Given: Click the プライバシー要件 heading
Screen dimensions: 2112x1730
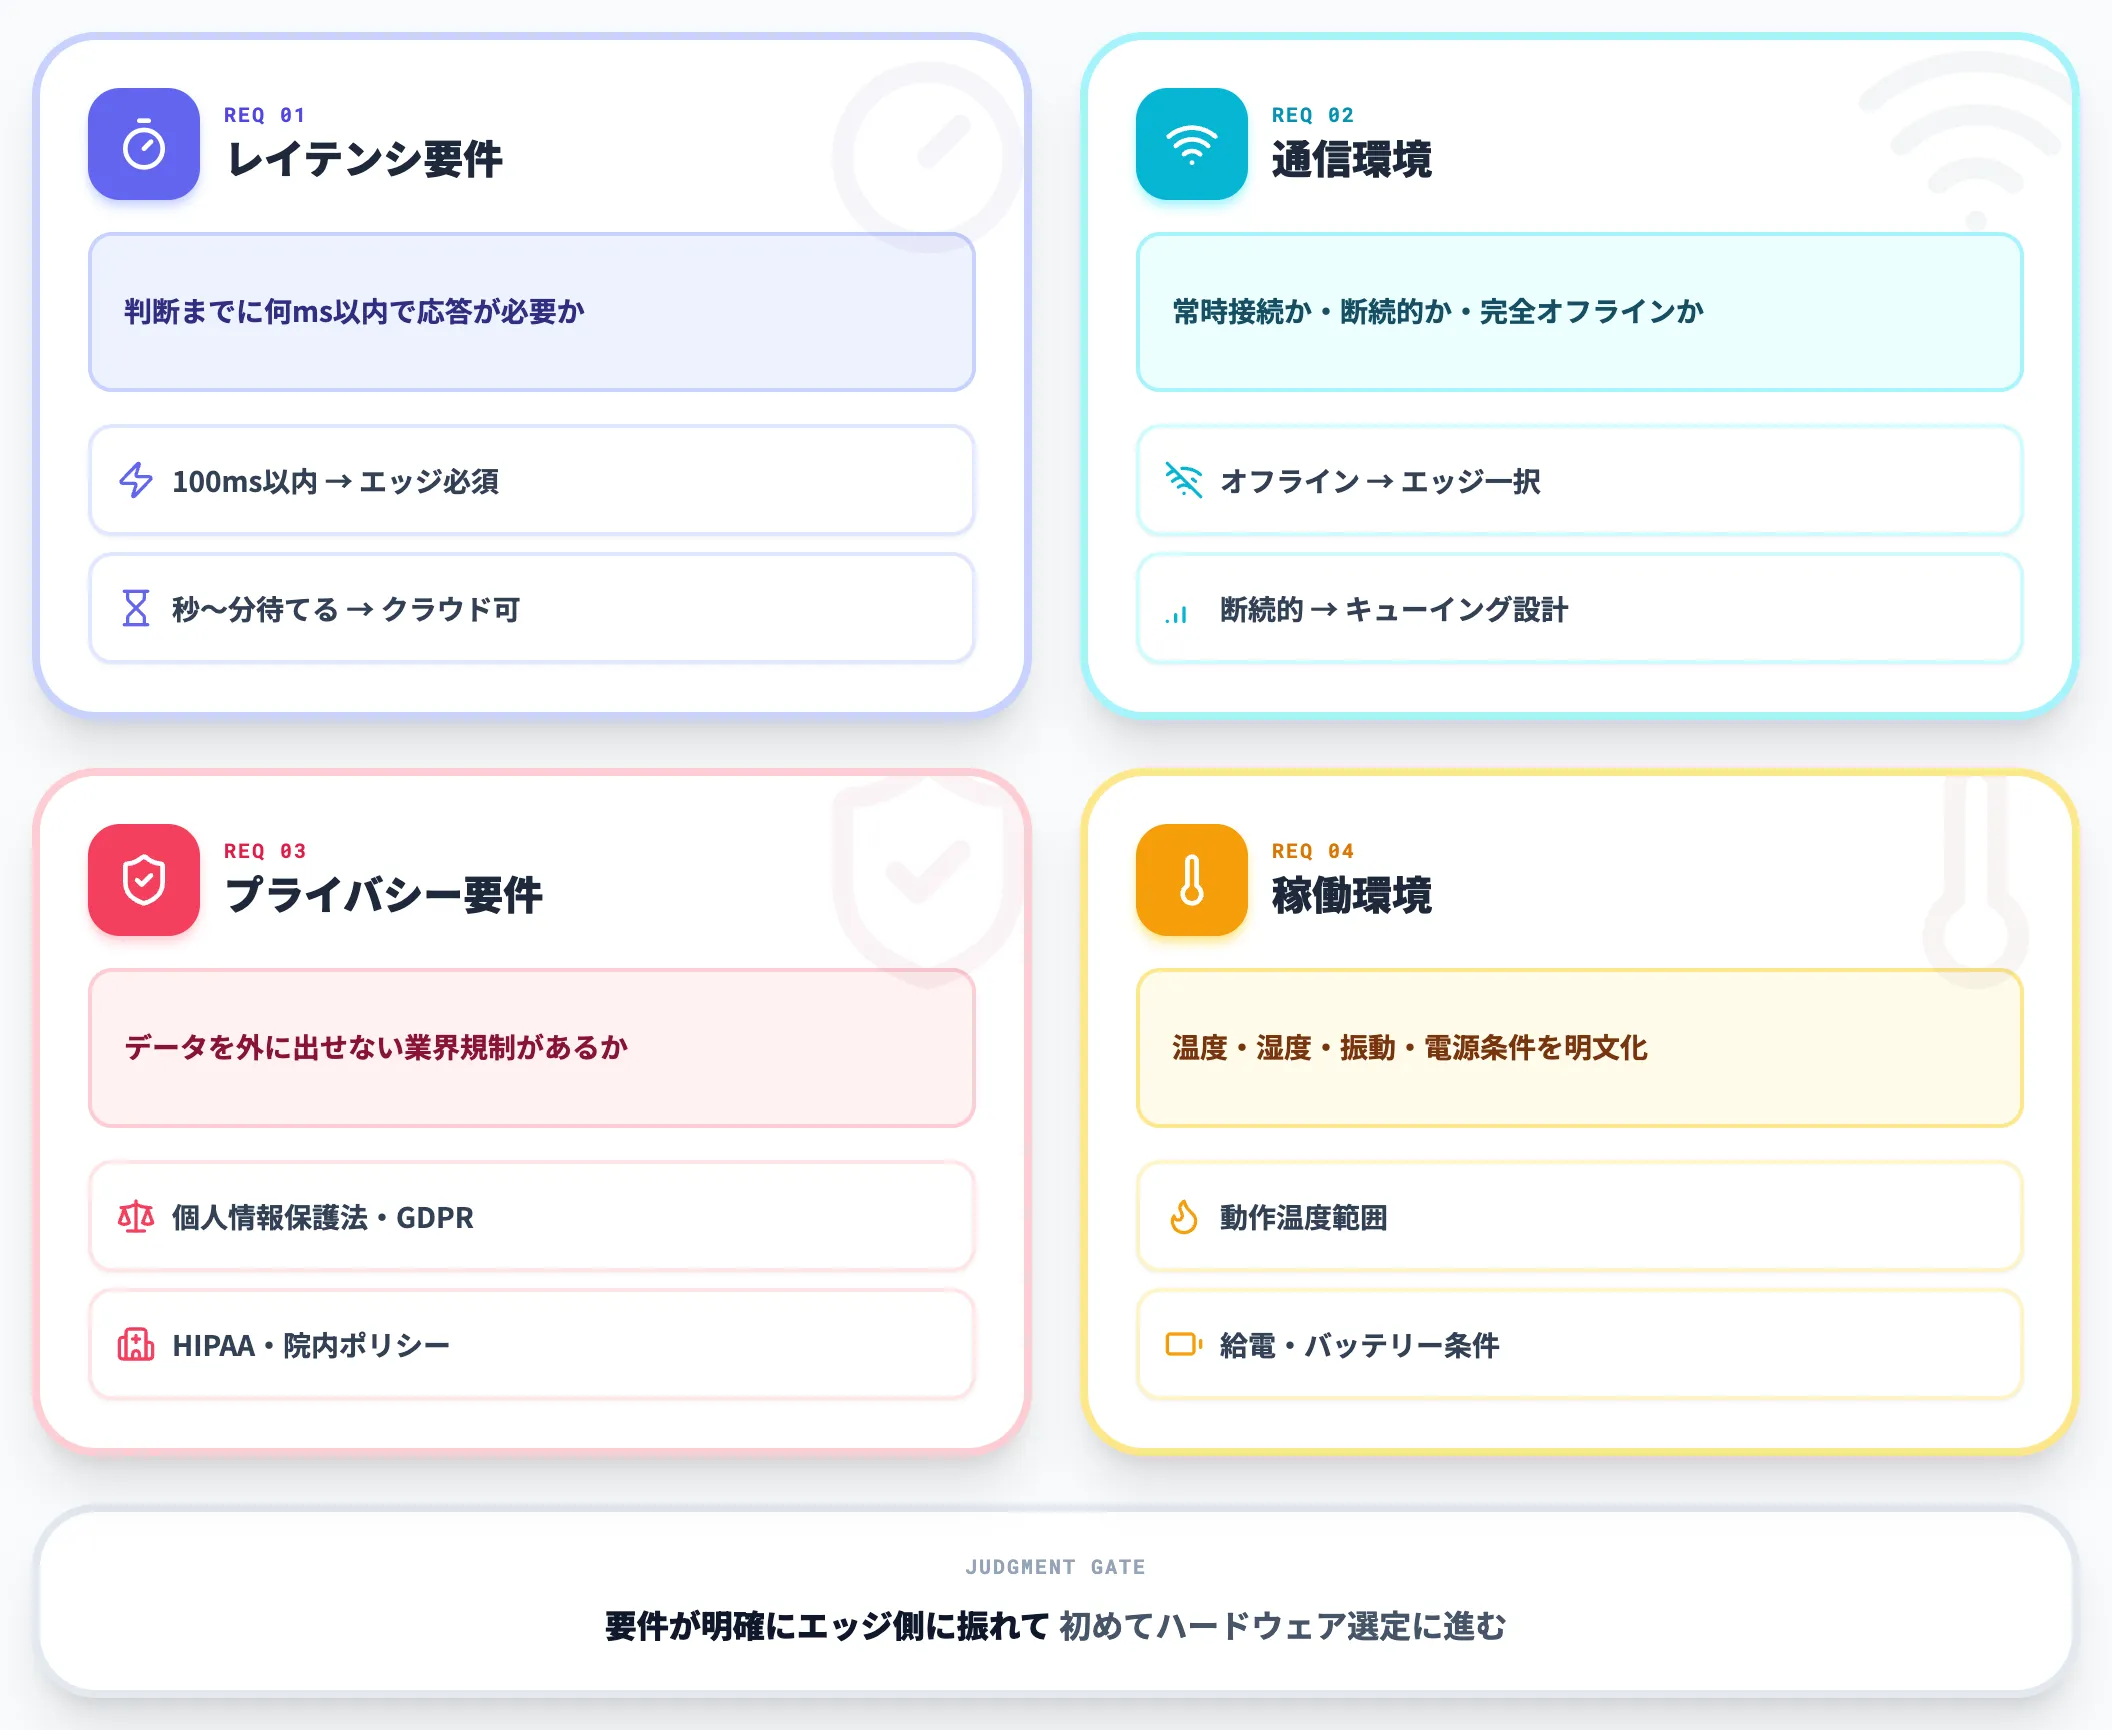Looking at the screenshot, I should coord(384,896).
